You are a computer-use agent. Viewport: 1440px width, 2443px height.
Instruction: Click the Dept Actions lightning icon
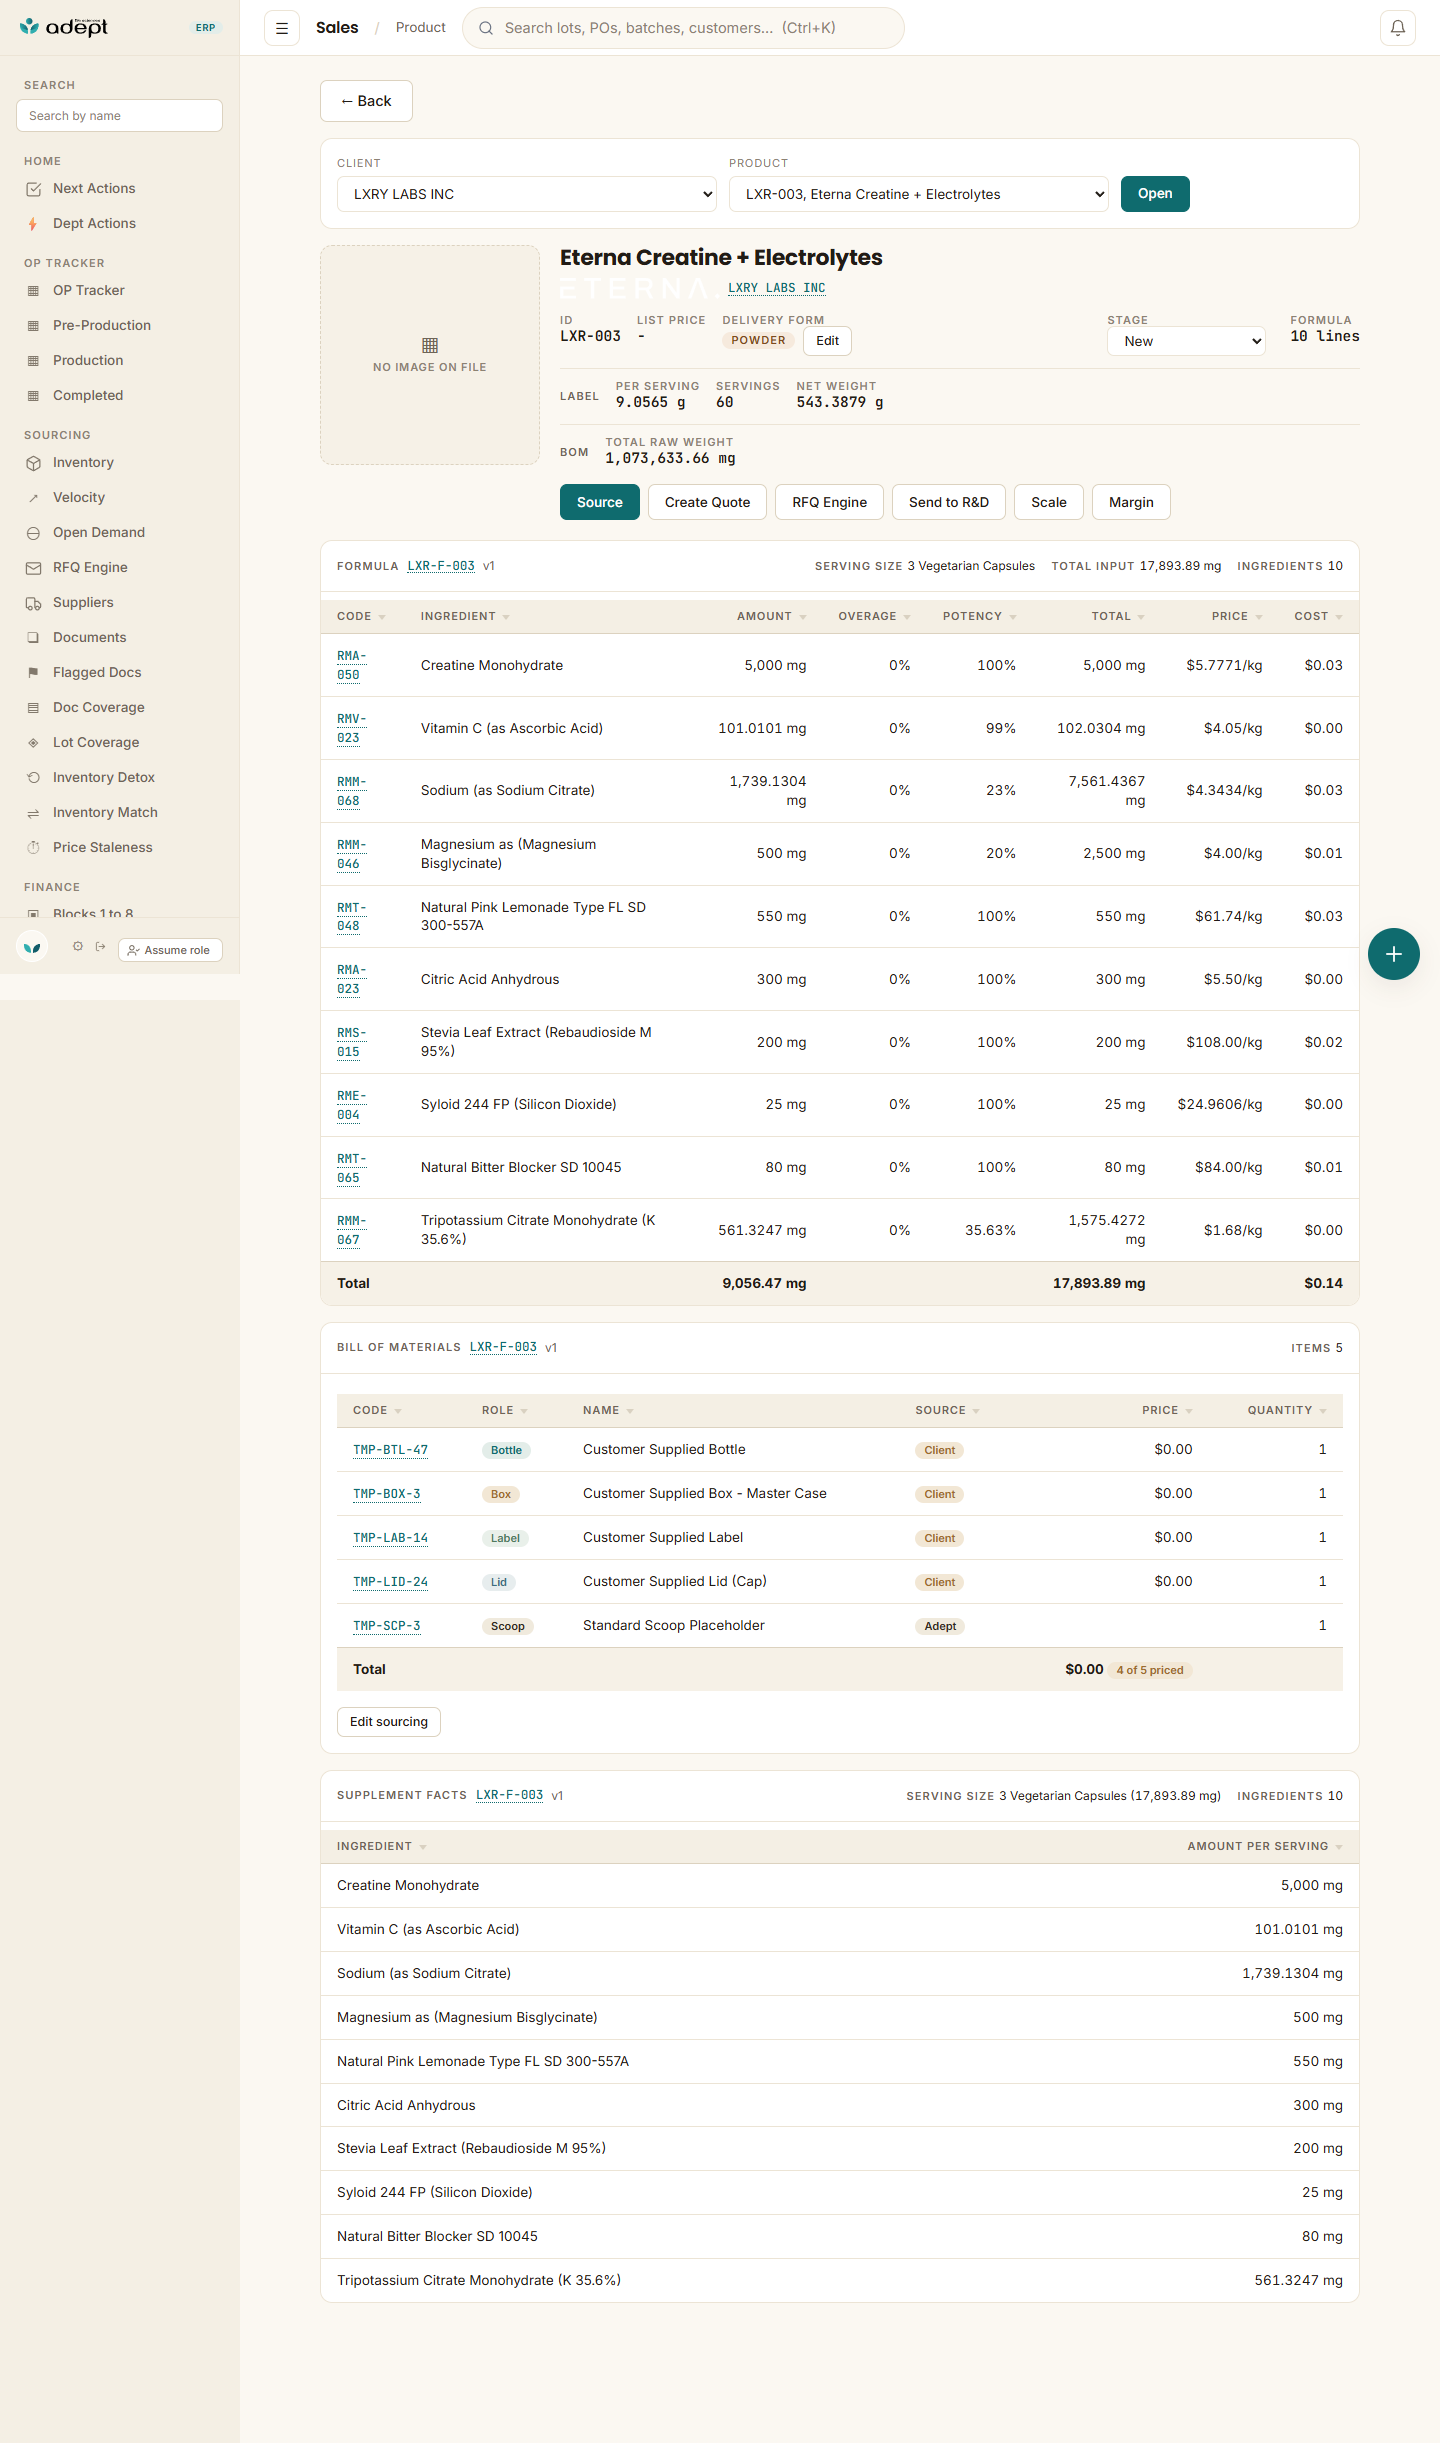33,224
